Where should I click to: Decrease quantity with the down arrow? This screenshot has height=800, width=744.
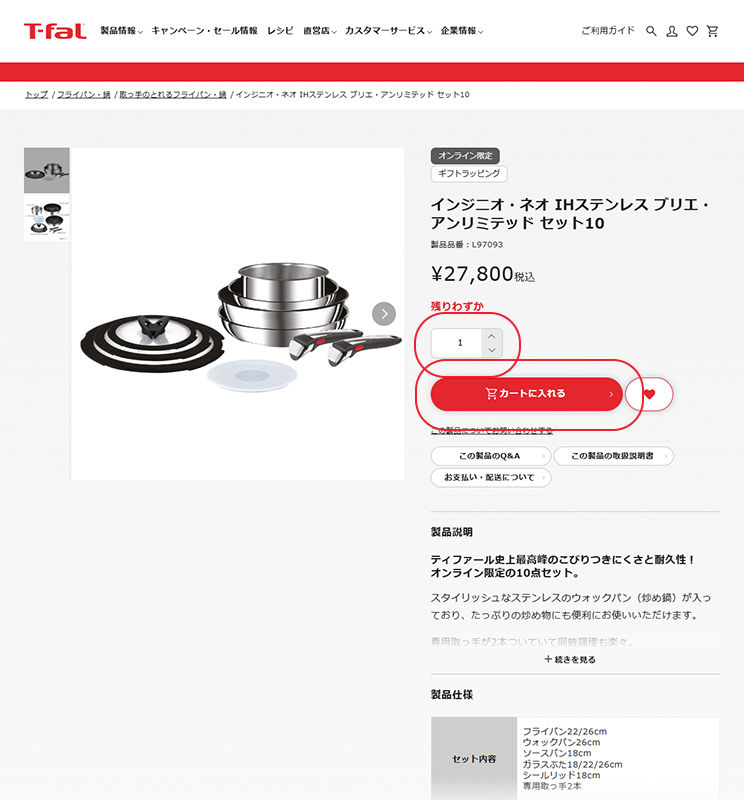491,350
